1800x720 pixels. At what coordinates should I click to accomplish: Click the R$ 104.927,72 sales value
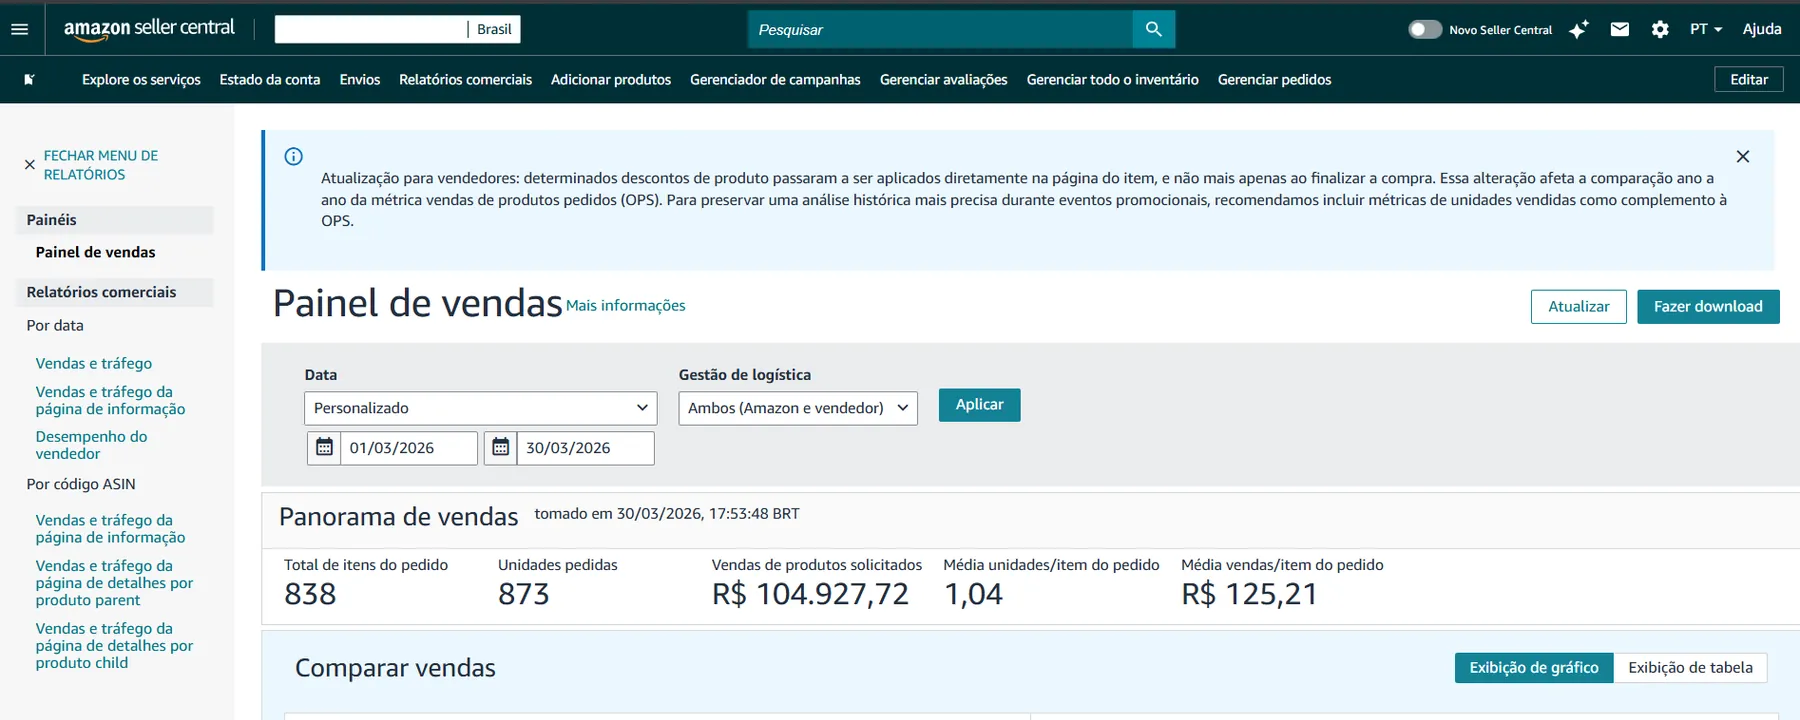(x=810, y=594)
